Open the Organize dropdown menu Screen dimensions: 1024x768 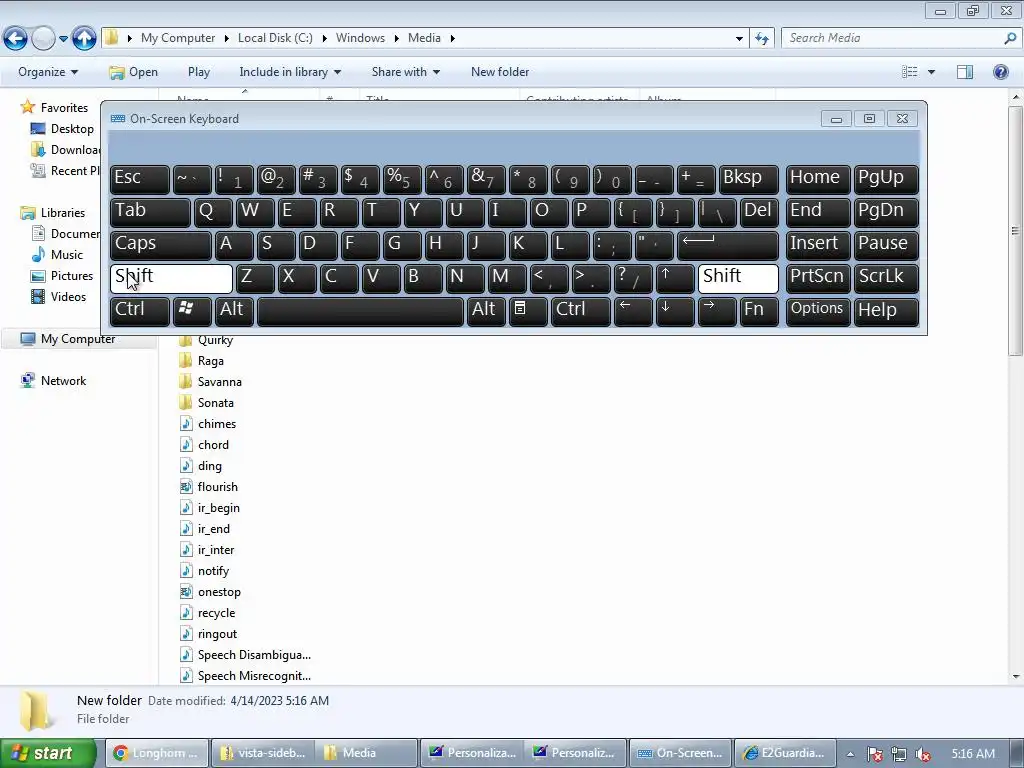pos(48,72)
